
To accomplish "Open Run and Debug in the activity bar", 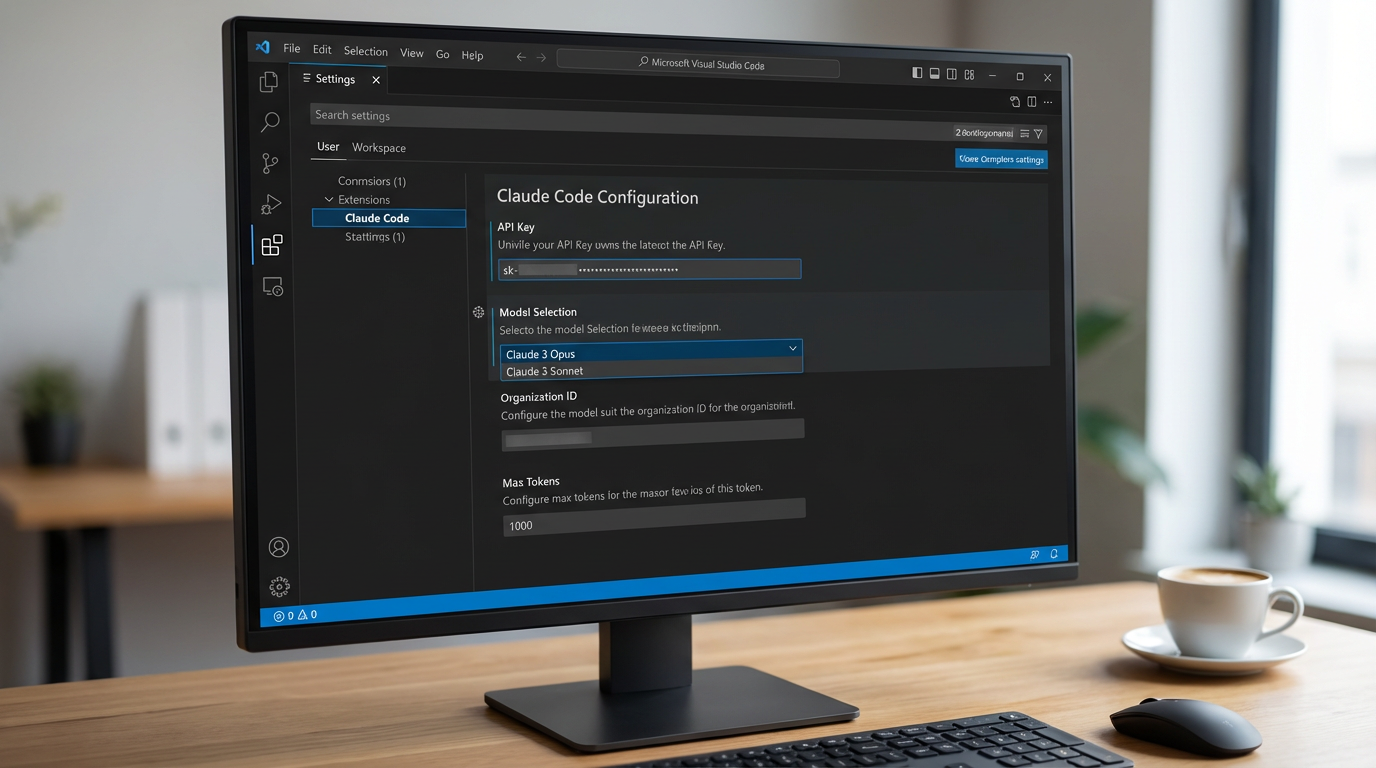I will coord(269,203).
